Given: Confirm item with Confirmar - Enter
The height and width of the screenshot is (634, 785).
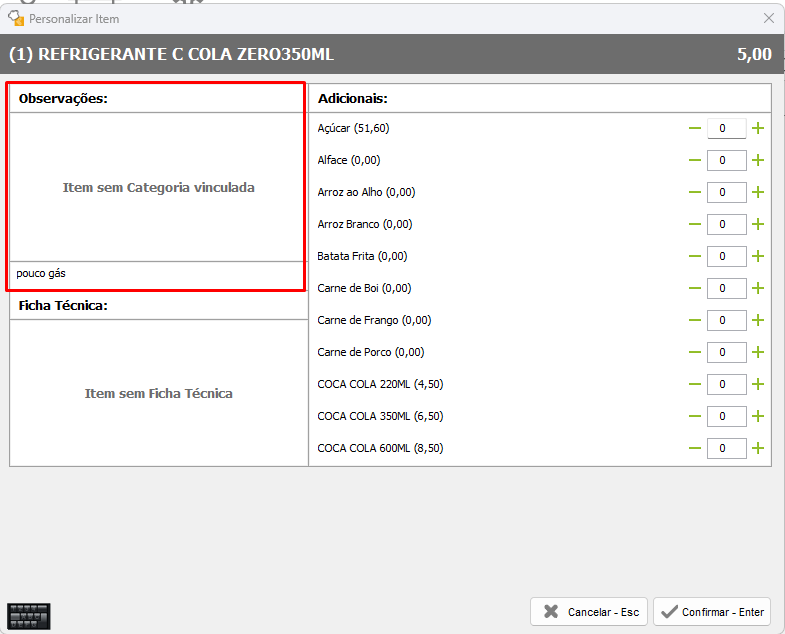Looking at the screenshot, I should click(x=712, y=612).
